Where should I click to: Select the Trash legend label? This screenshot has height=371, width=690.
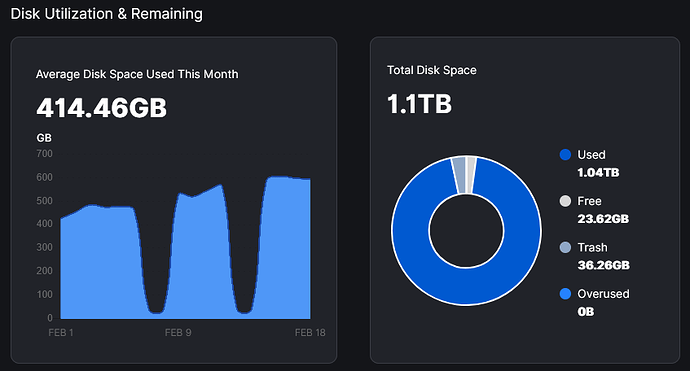click(592, 247)
